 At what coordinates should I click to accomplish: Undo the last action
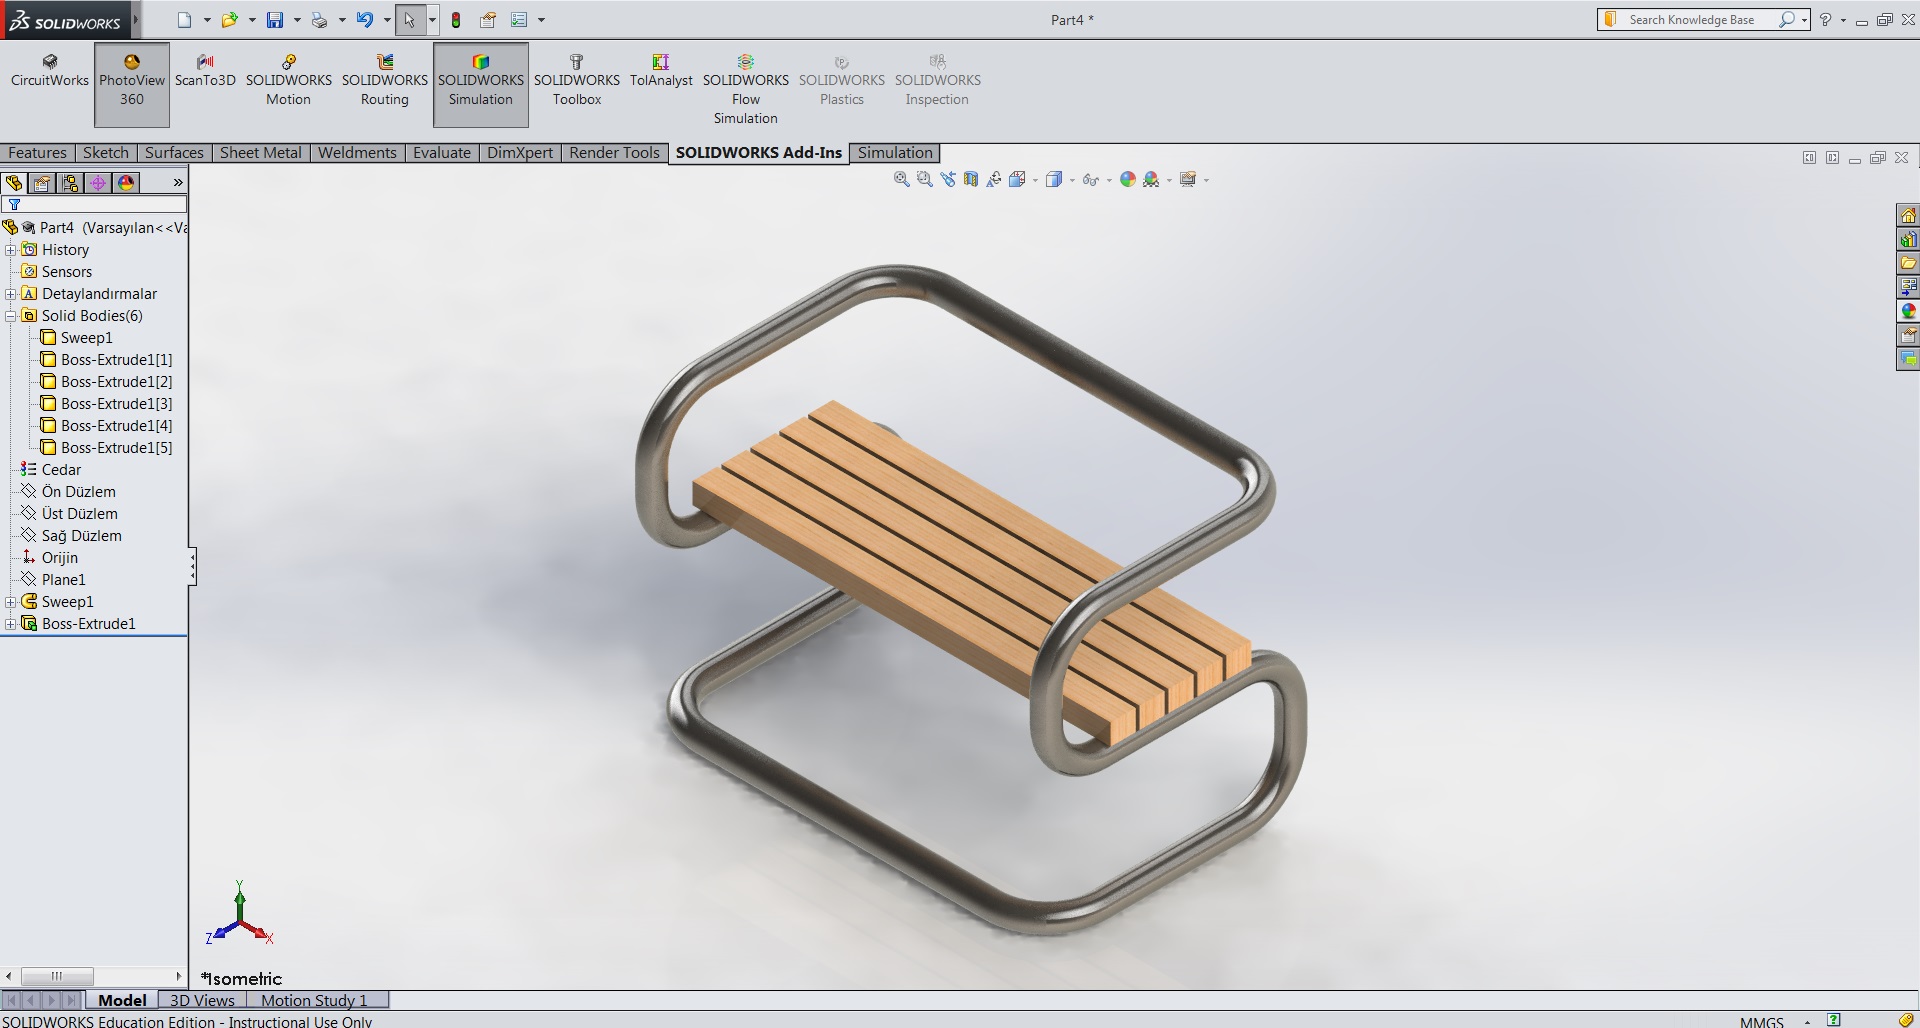[x=365, y=20]
